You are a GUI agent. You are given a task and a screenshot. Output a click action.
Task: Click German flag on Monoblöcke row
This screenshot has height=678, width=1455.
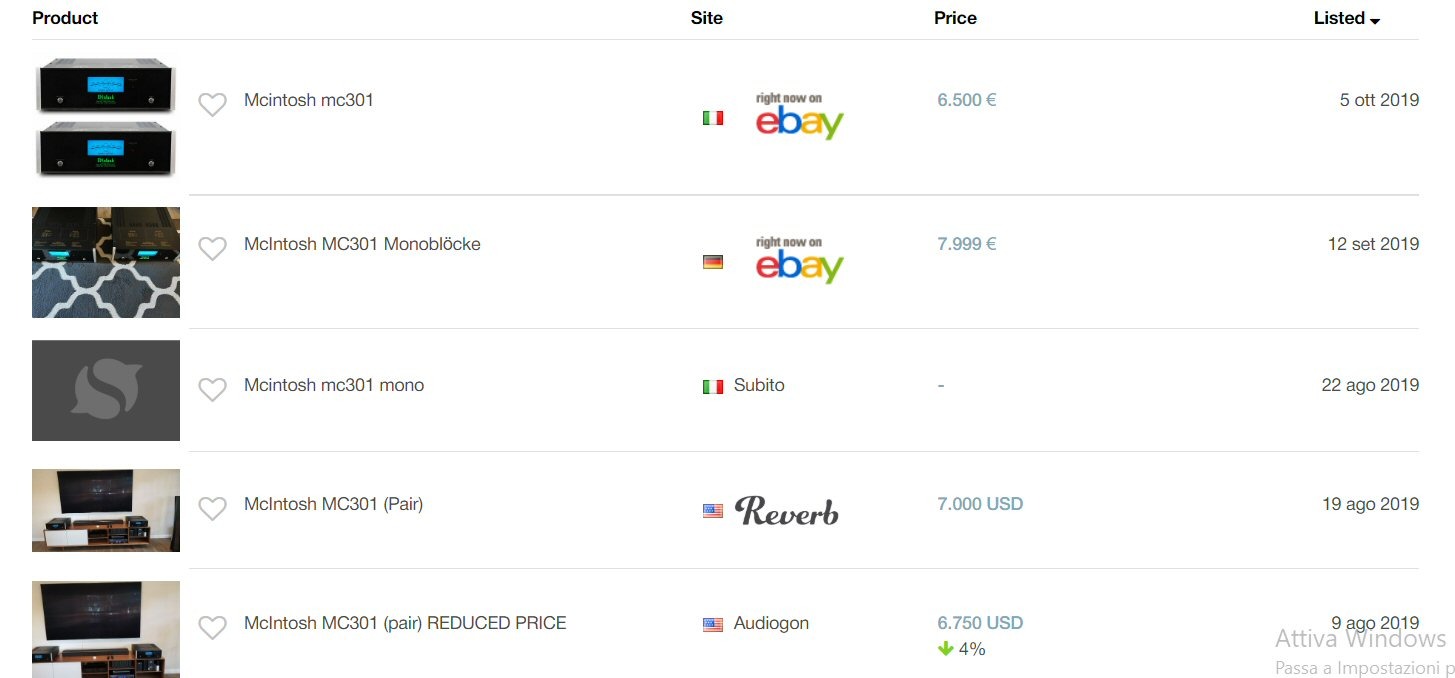click(x=713, y=262)
